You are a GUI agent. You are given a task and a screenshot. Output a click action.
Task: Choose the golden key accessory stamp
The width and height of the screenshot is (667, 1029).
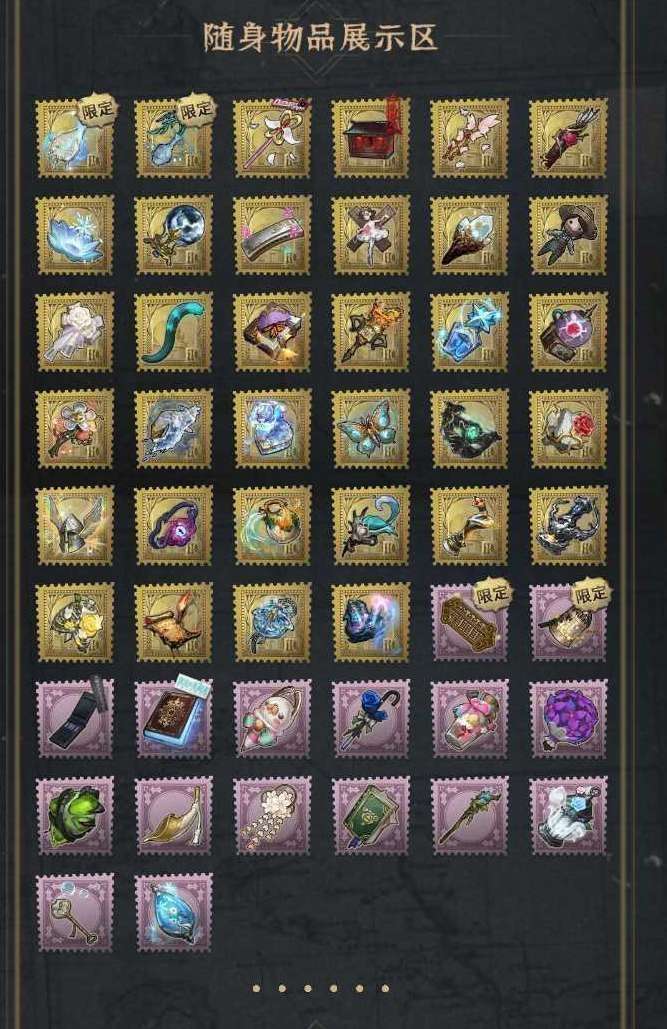(75, 912)
